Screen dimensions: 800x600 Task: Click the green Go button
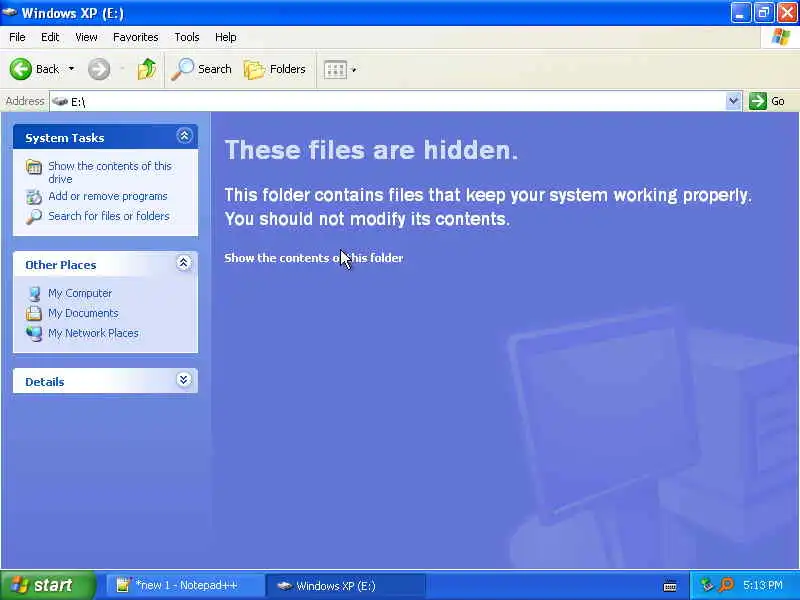pyautogui.click(x=767, y=101)
